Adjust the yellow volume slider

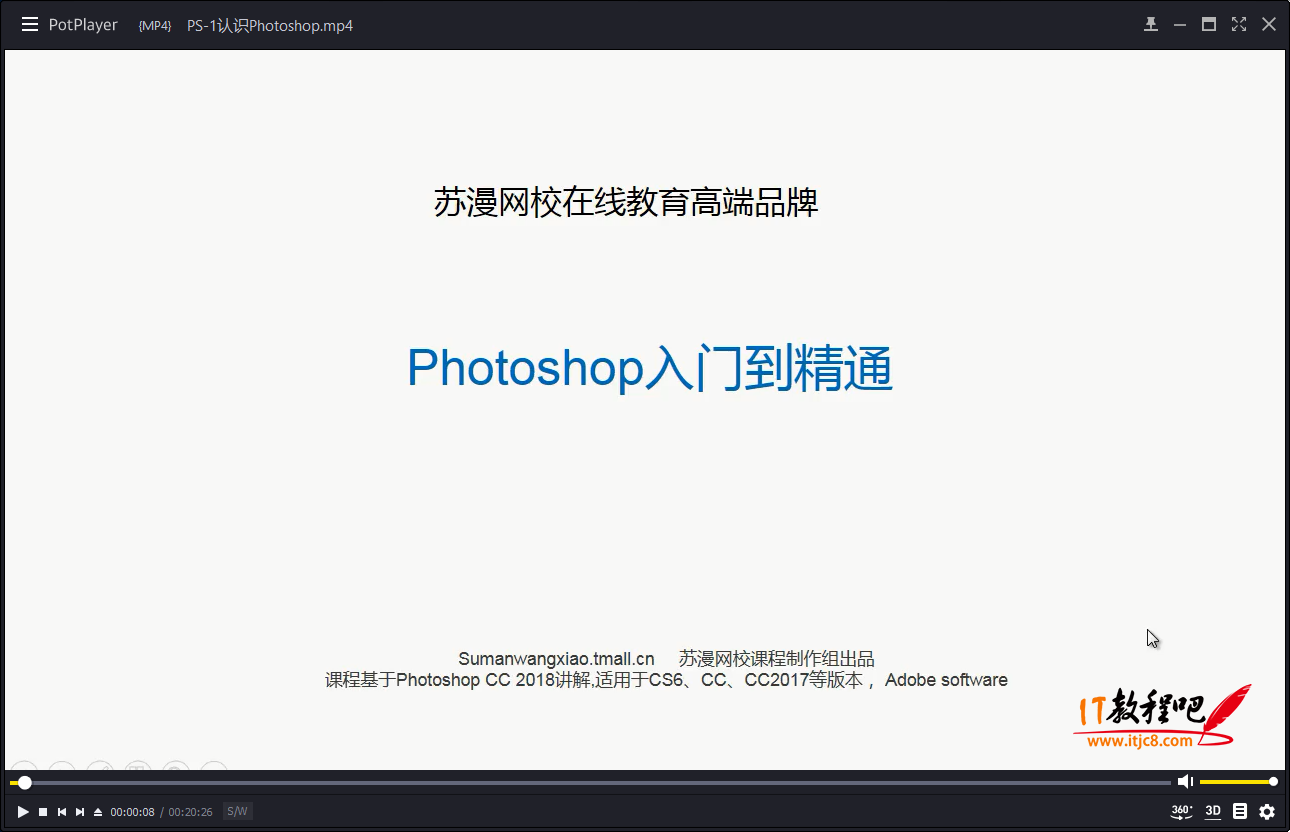(x=1238, y=782)
